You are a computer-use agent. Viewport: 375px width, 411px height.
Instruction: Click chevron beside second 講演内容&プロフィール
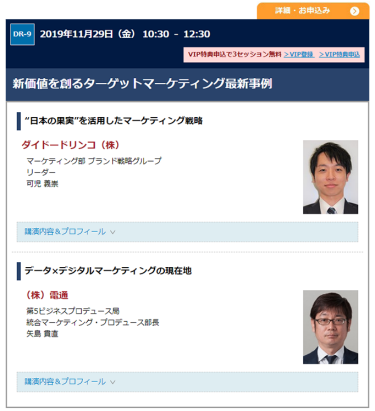(x=113, y=382)
